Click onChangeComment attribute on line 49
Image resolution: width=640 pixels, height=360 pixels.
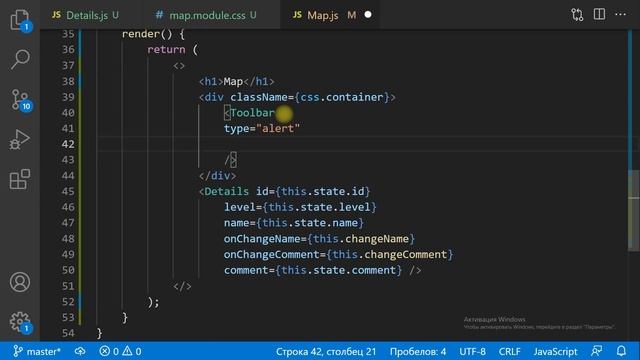(271, 254)
